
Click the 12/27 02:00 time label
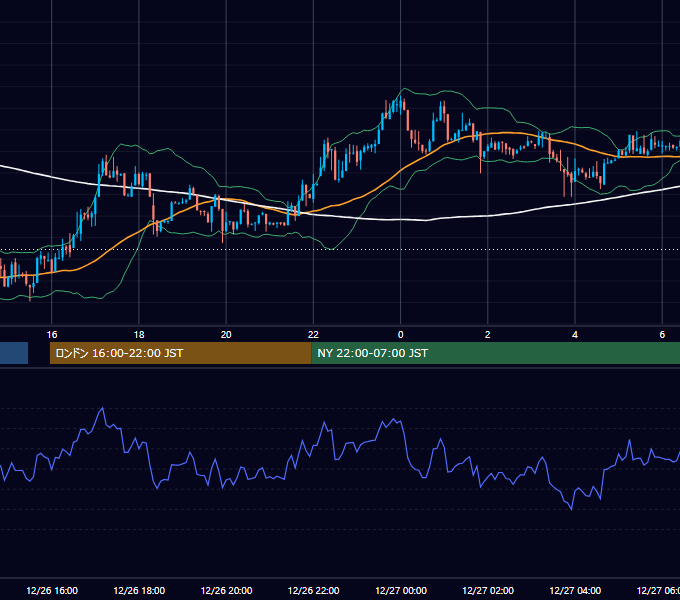(488, 590)
